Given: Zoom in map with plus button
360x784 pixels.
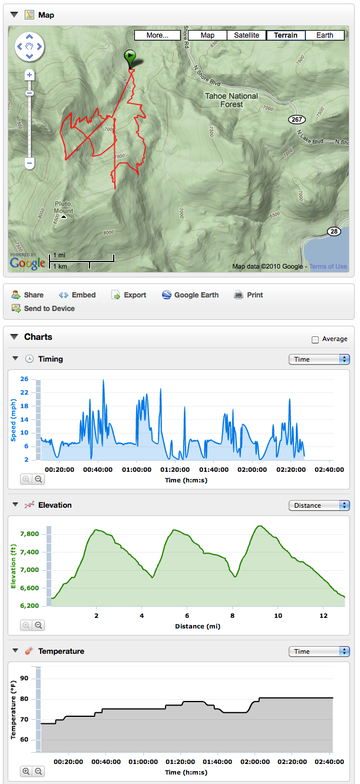Looking at the screenshot, I should coord(30,75).
